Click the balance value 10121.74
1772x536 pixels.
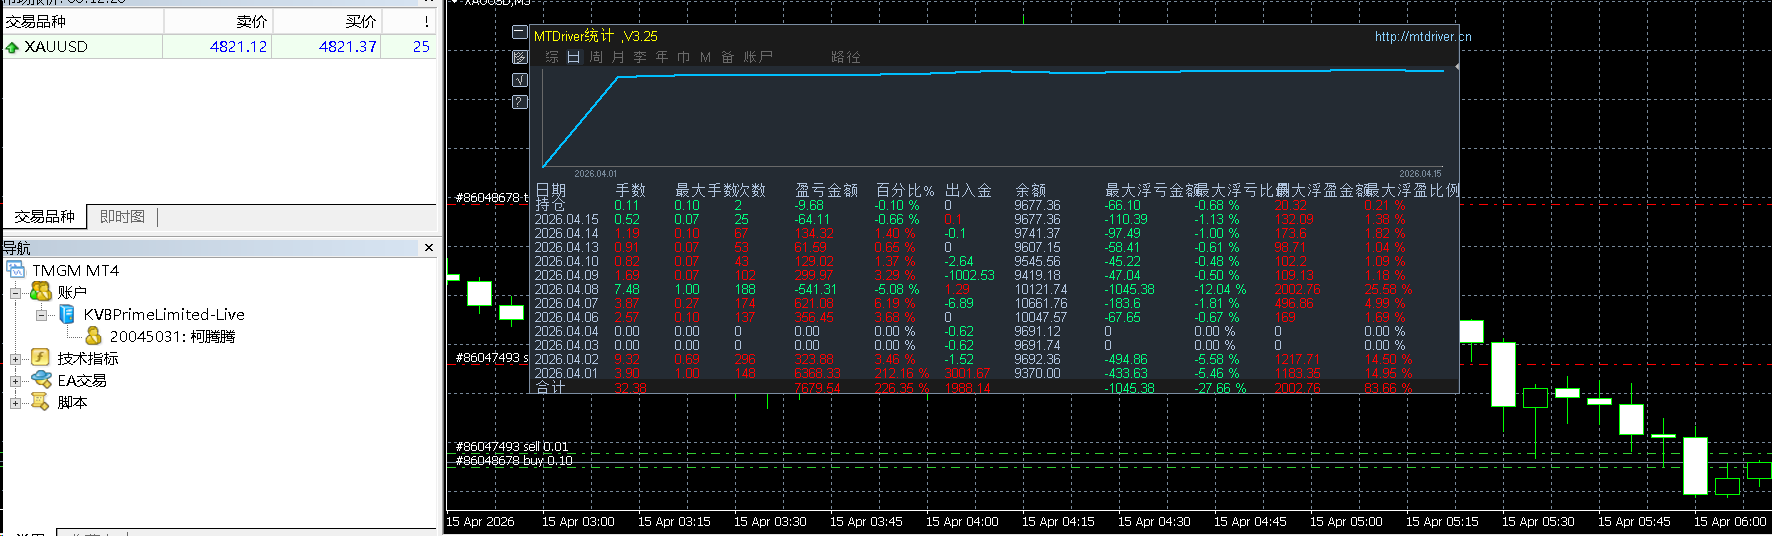point(1041,289)
